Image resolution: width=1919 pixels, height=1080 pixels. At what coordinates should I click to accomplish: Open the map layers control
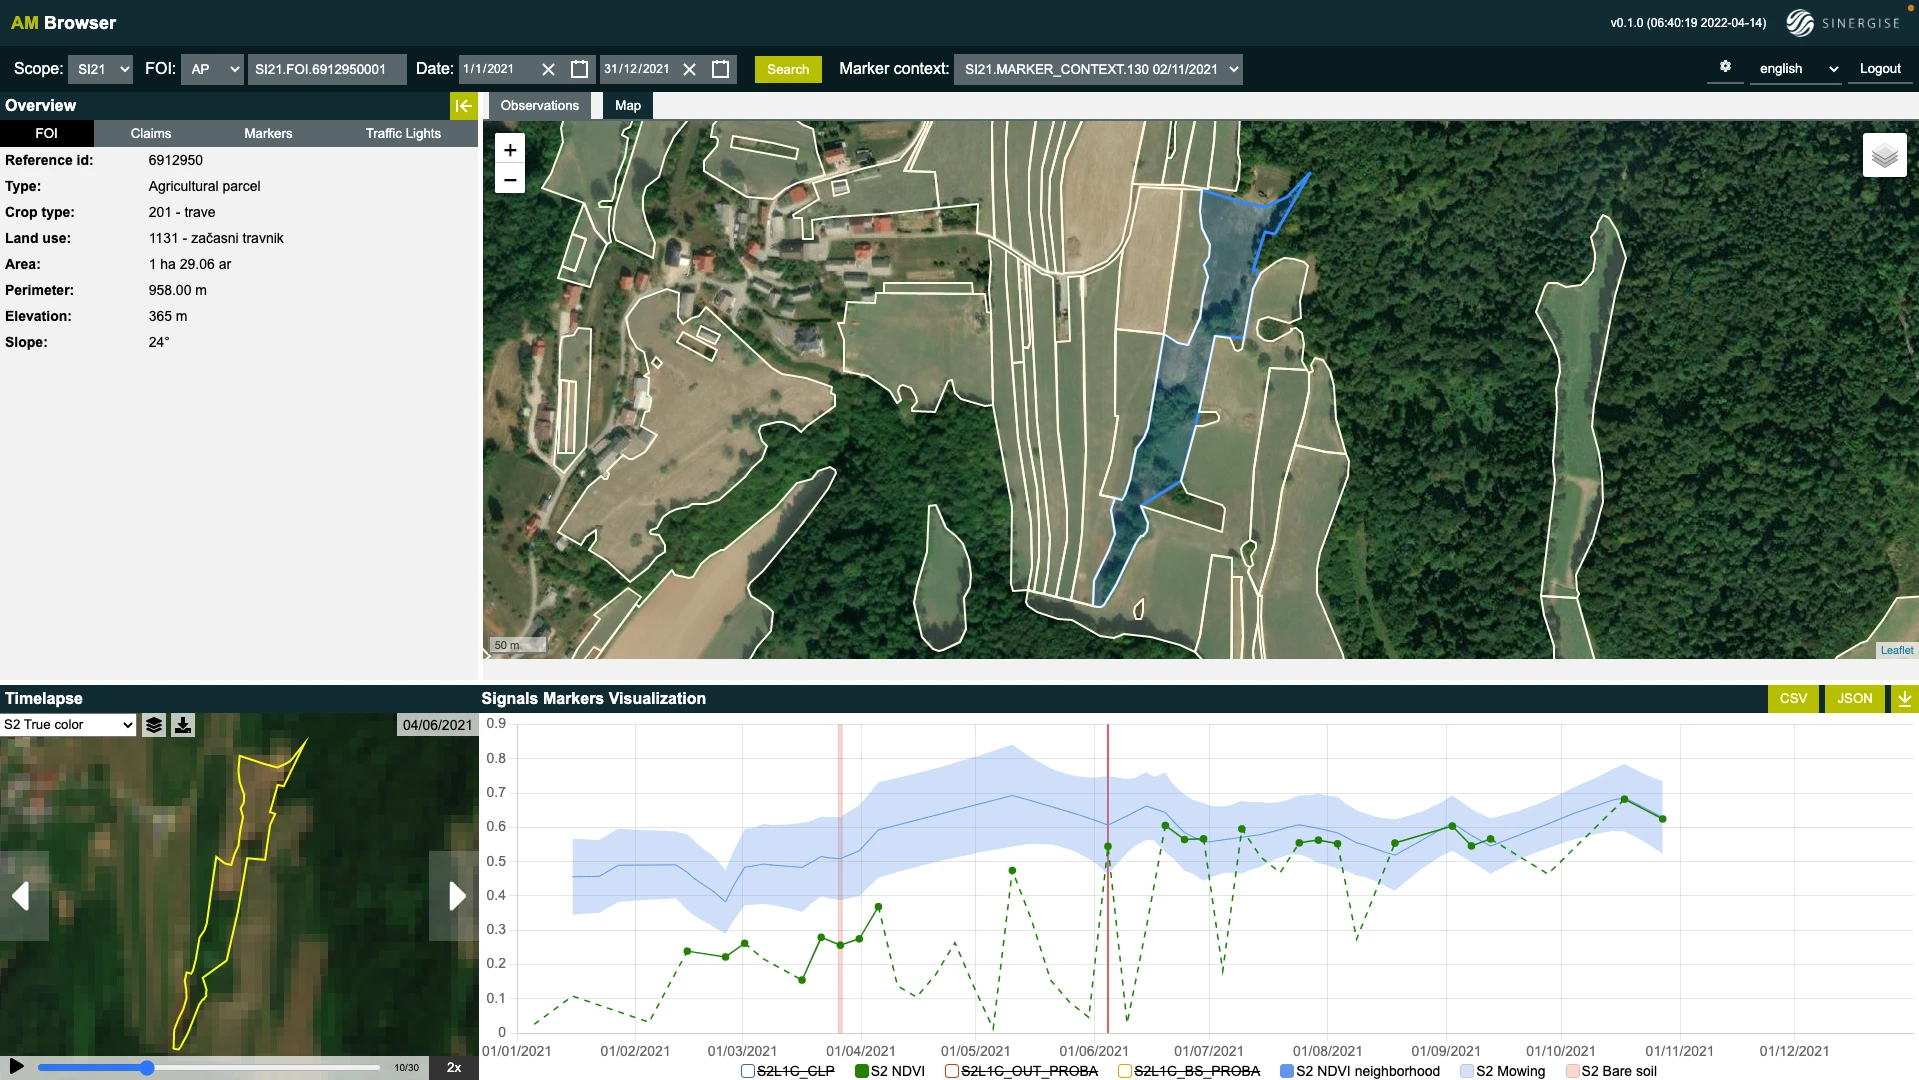[1884, 156]
